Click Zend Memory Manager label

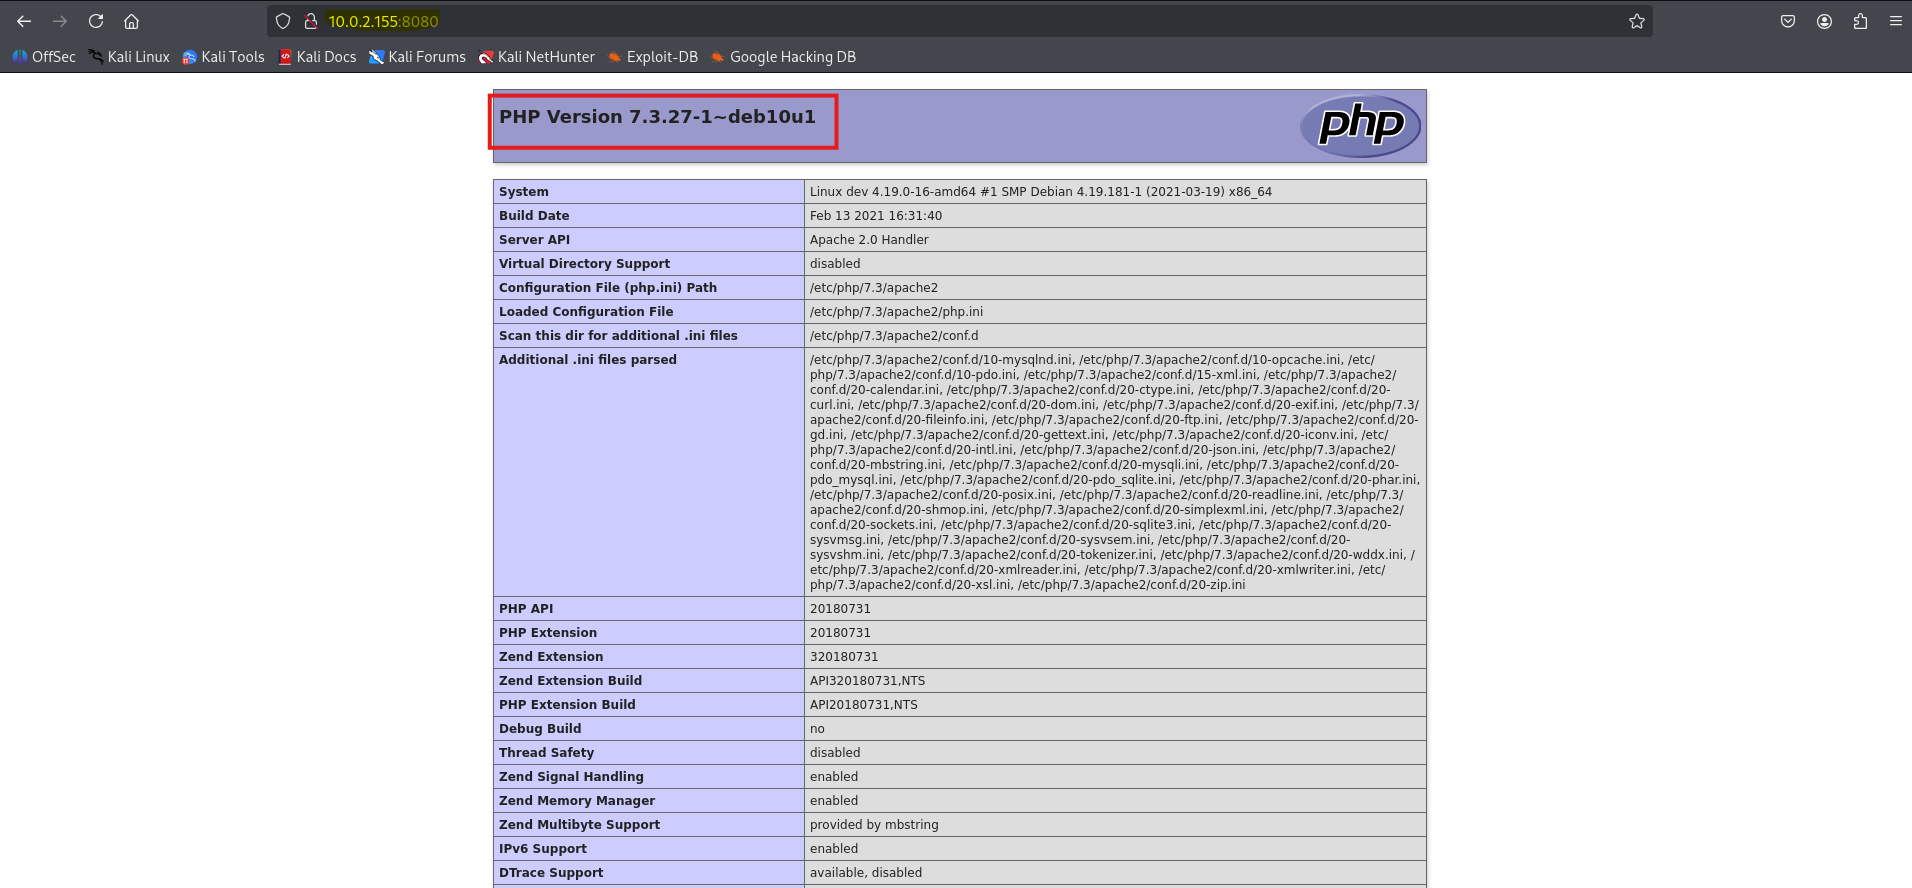(x=577, y=801)
